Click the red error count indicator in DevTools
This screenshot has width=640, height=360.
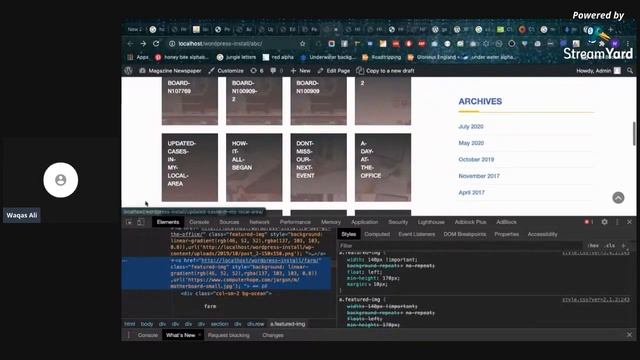pos(589,222)
